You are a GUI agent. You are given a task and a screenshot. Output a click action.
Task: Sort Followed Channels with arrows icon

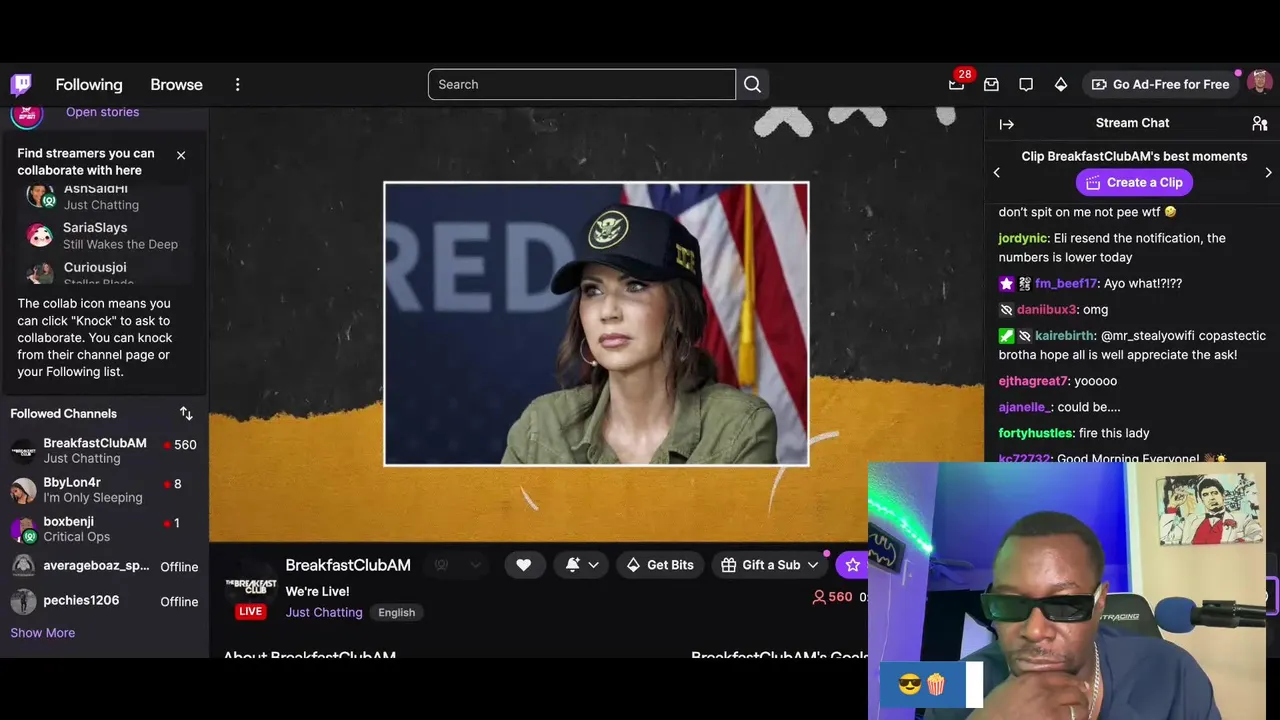[186, 413]
